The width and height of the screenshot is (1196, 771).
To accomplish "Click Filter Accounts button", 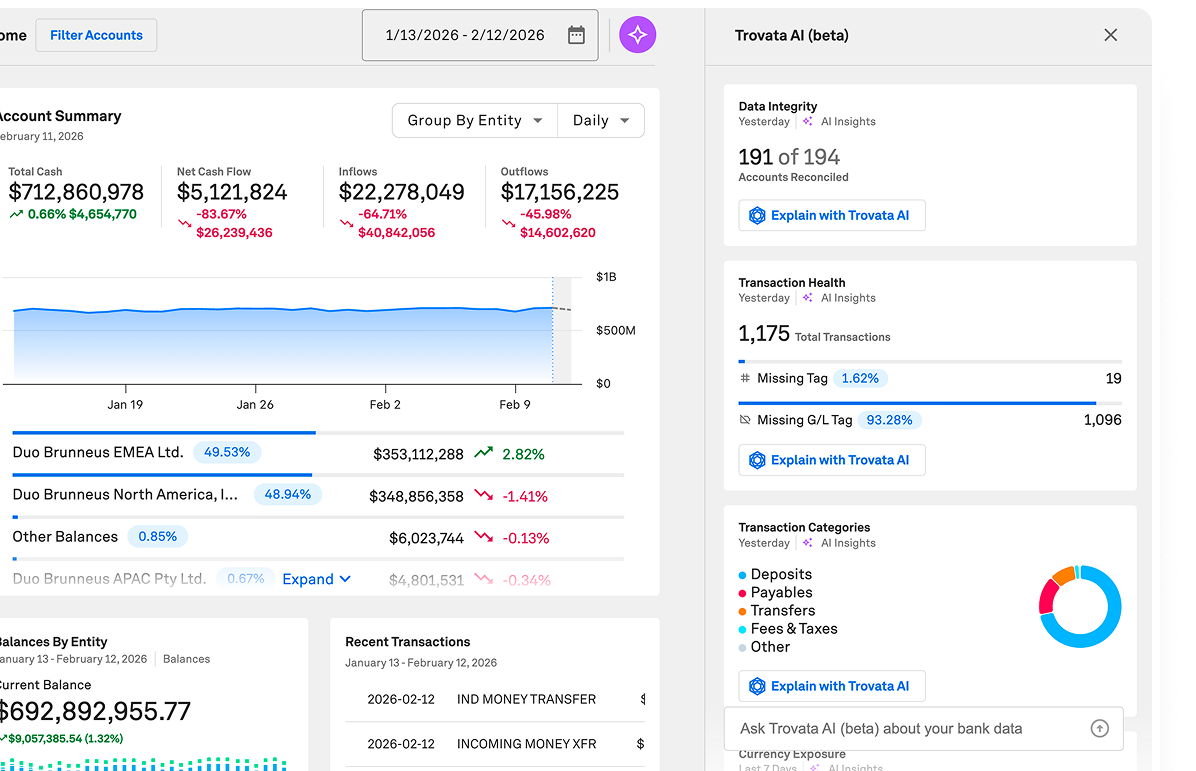I will coord(96,35).
